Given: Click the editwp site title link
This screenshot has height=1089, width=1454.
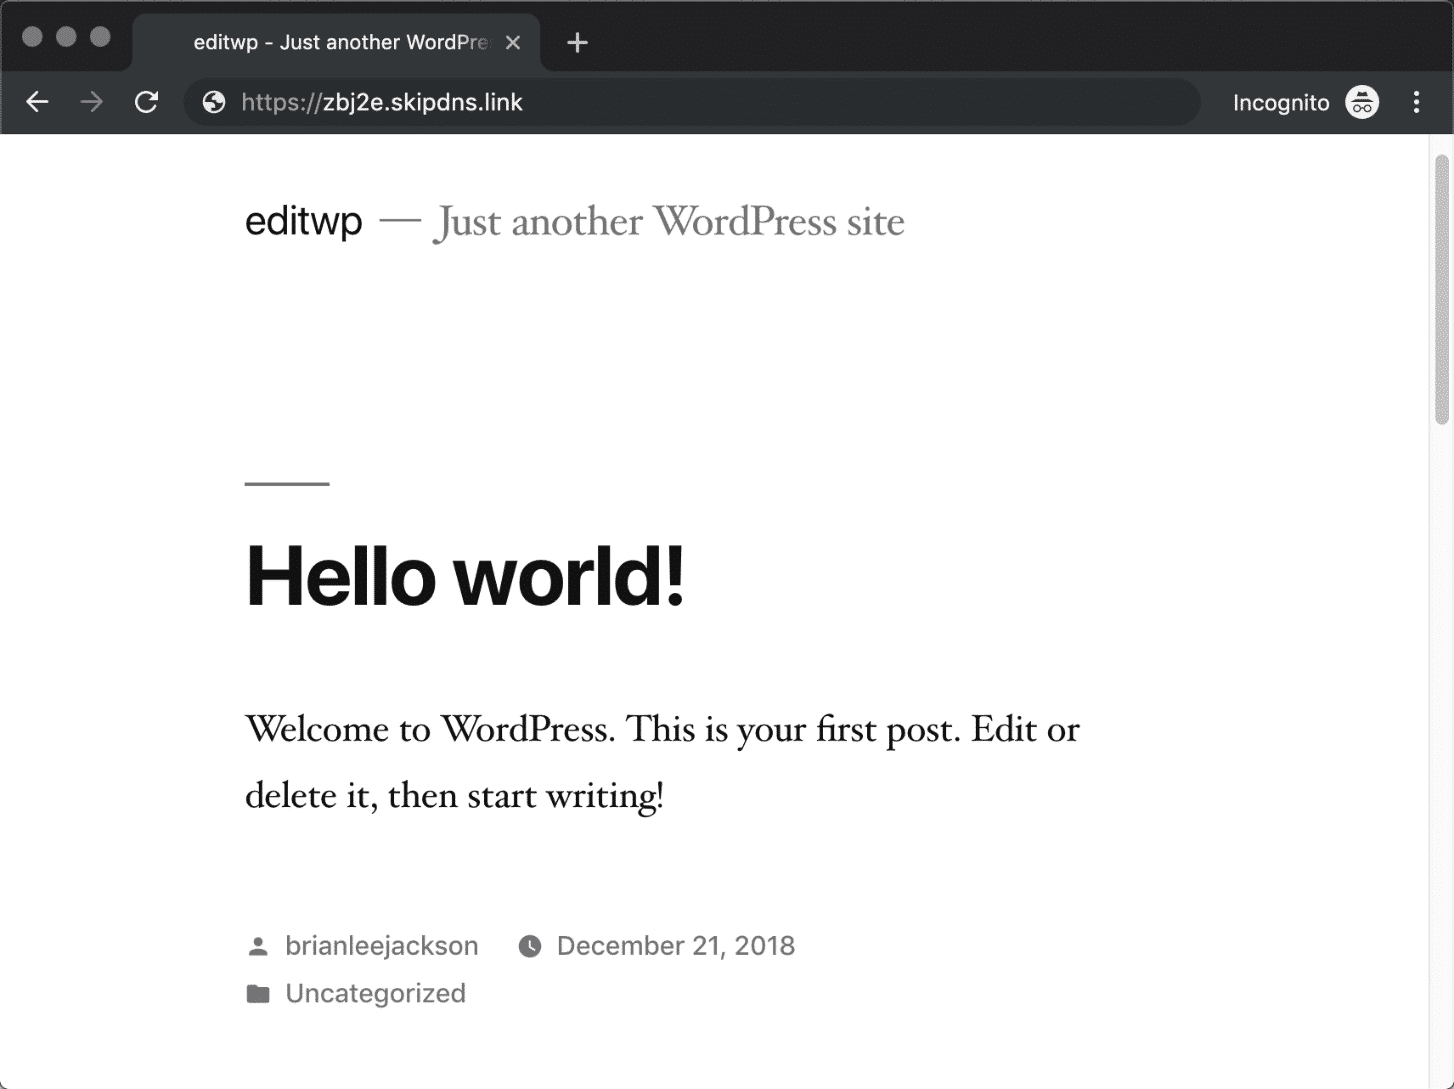Looking at the screenshot, I should (303, 221).
